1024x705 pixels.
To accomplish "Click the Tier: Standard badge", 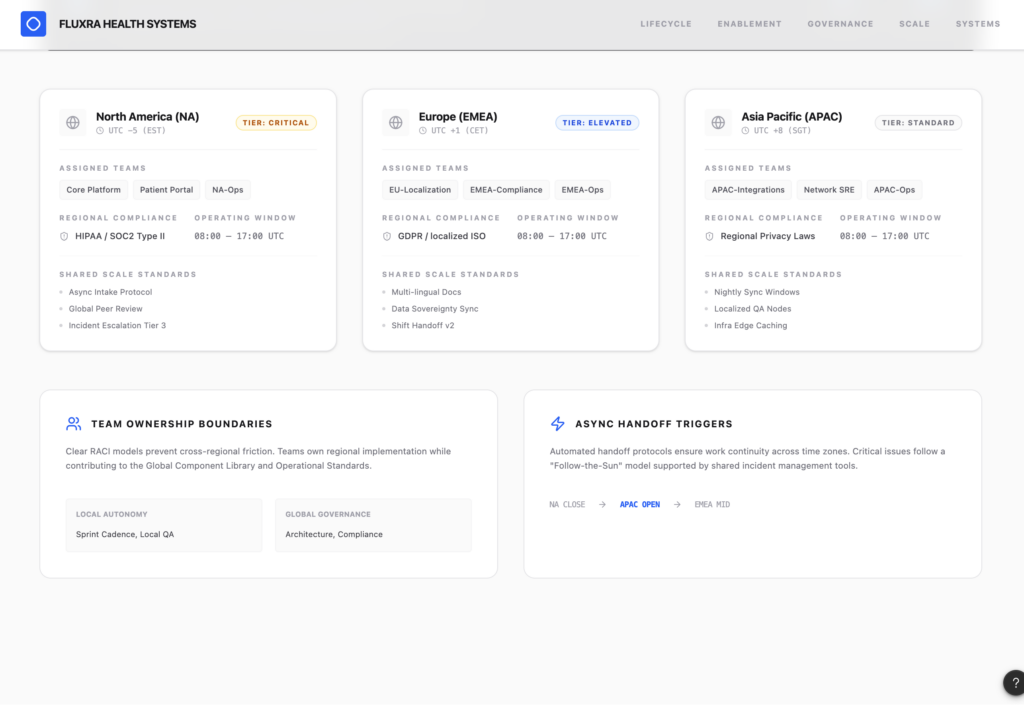I will tap(918, 123).
